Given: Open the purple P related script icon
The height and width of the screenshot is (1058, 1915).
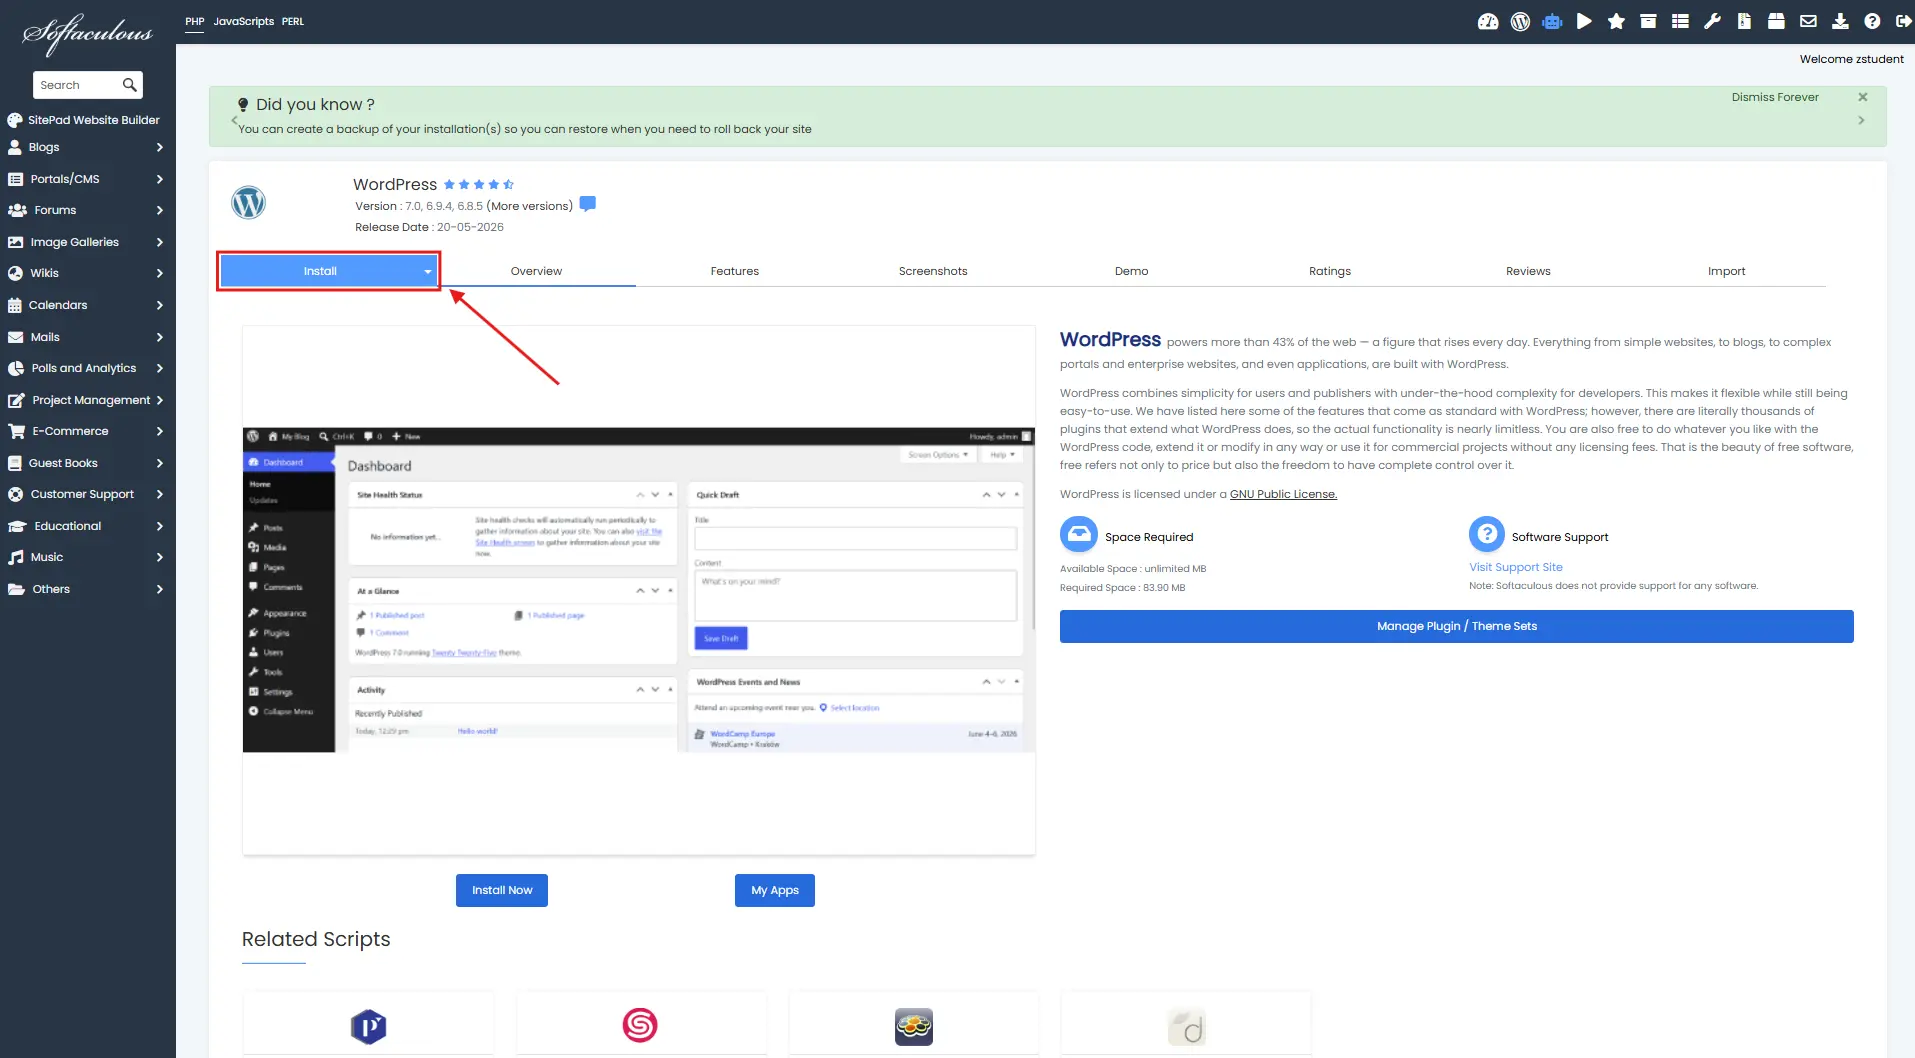Looking at the screenshot, I should point(368,1026).
